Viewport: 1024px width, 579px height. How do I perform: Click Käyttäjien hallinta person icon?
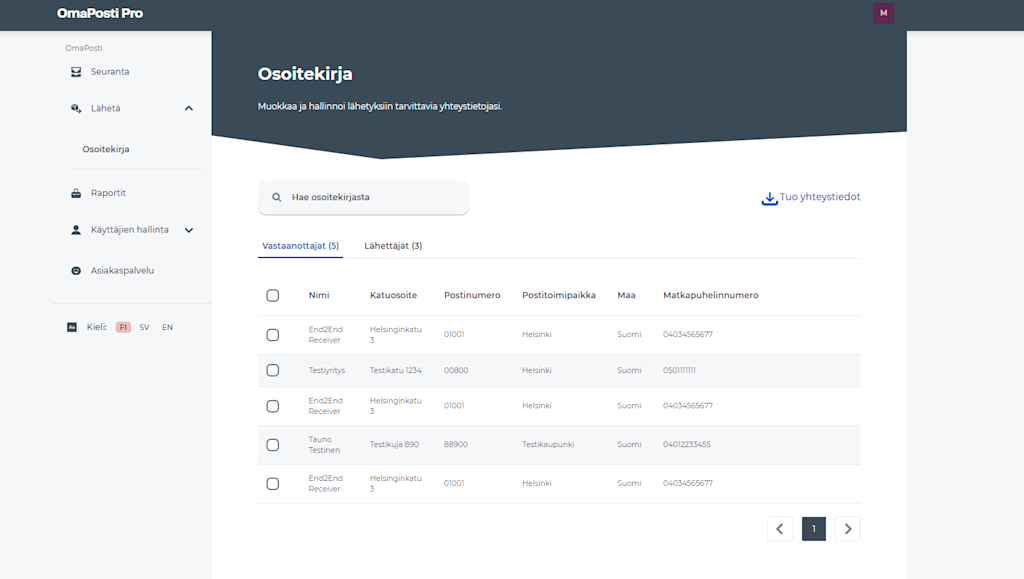click(76, 230)
